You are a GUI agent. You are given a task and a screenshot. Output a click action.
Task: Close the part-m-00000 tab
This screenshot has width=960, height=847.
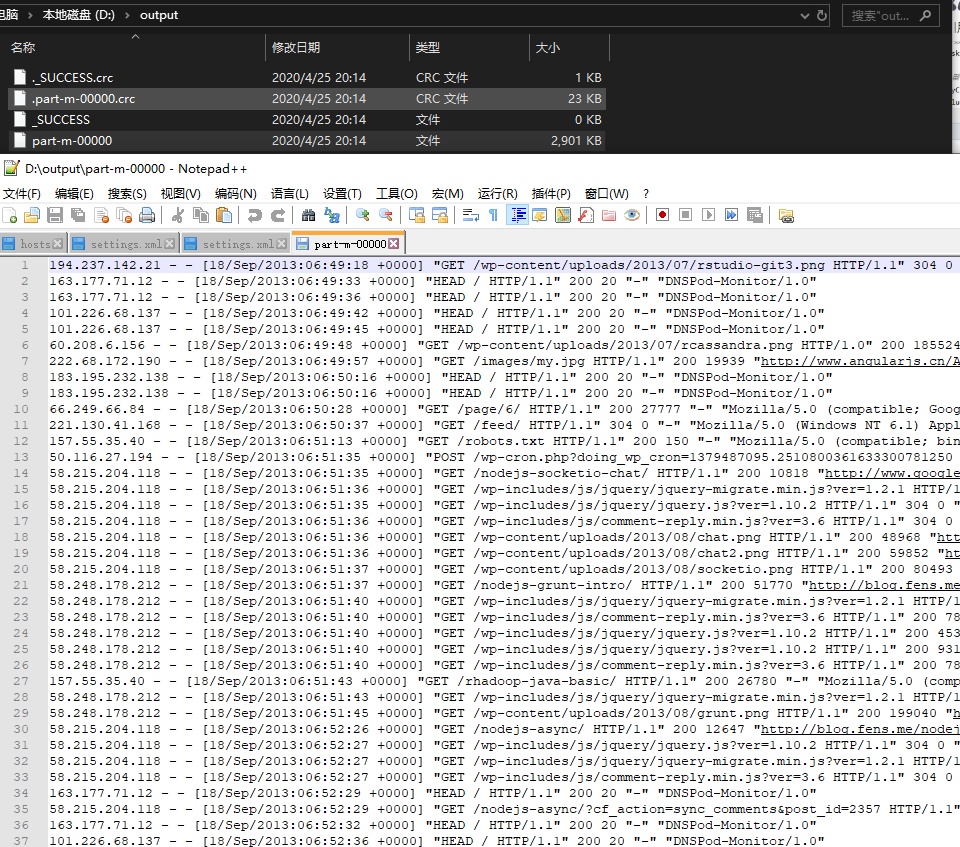(394, 244)
